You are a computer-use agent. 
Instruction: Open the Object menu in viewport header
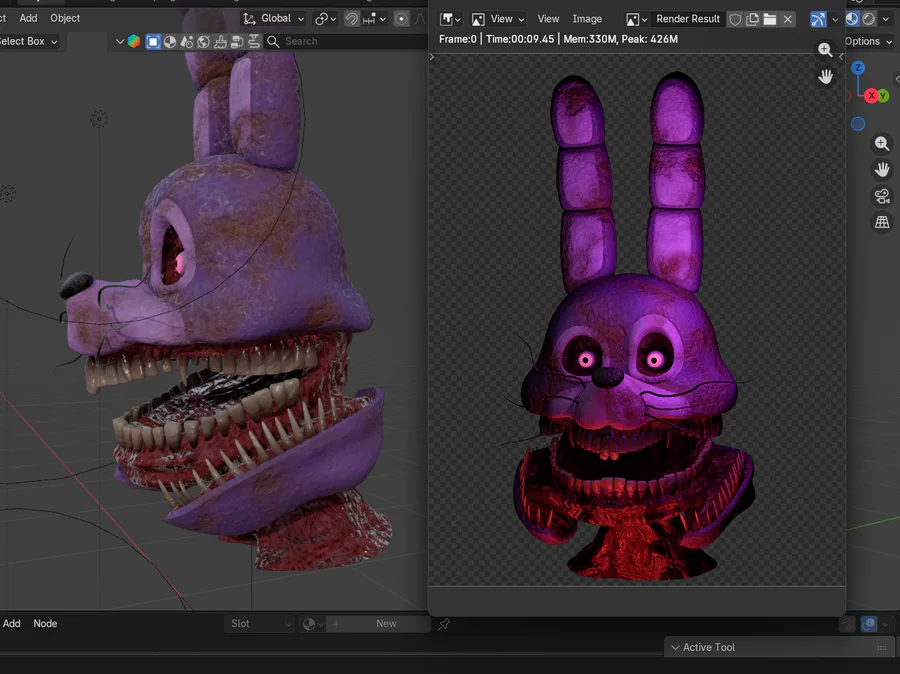(x=65, y=18)
